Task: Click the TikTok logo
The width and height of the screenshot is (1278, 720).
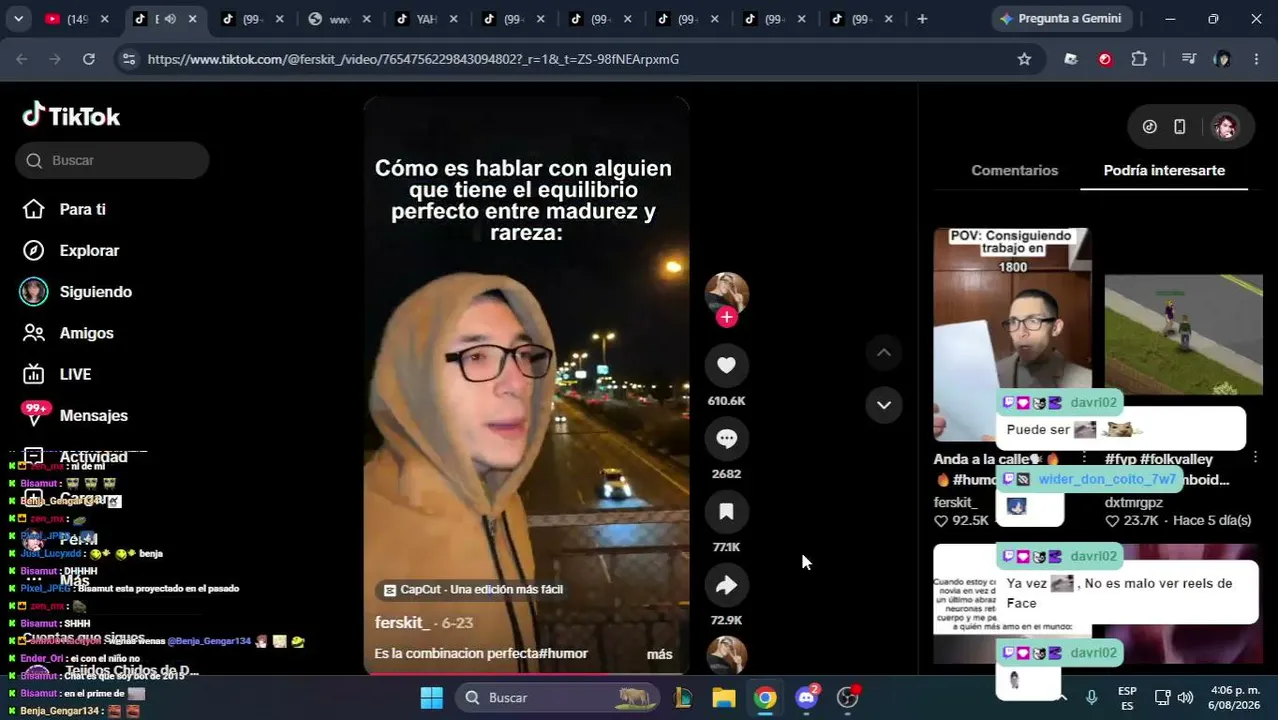Action: click(x=71, y=116)
